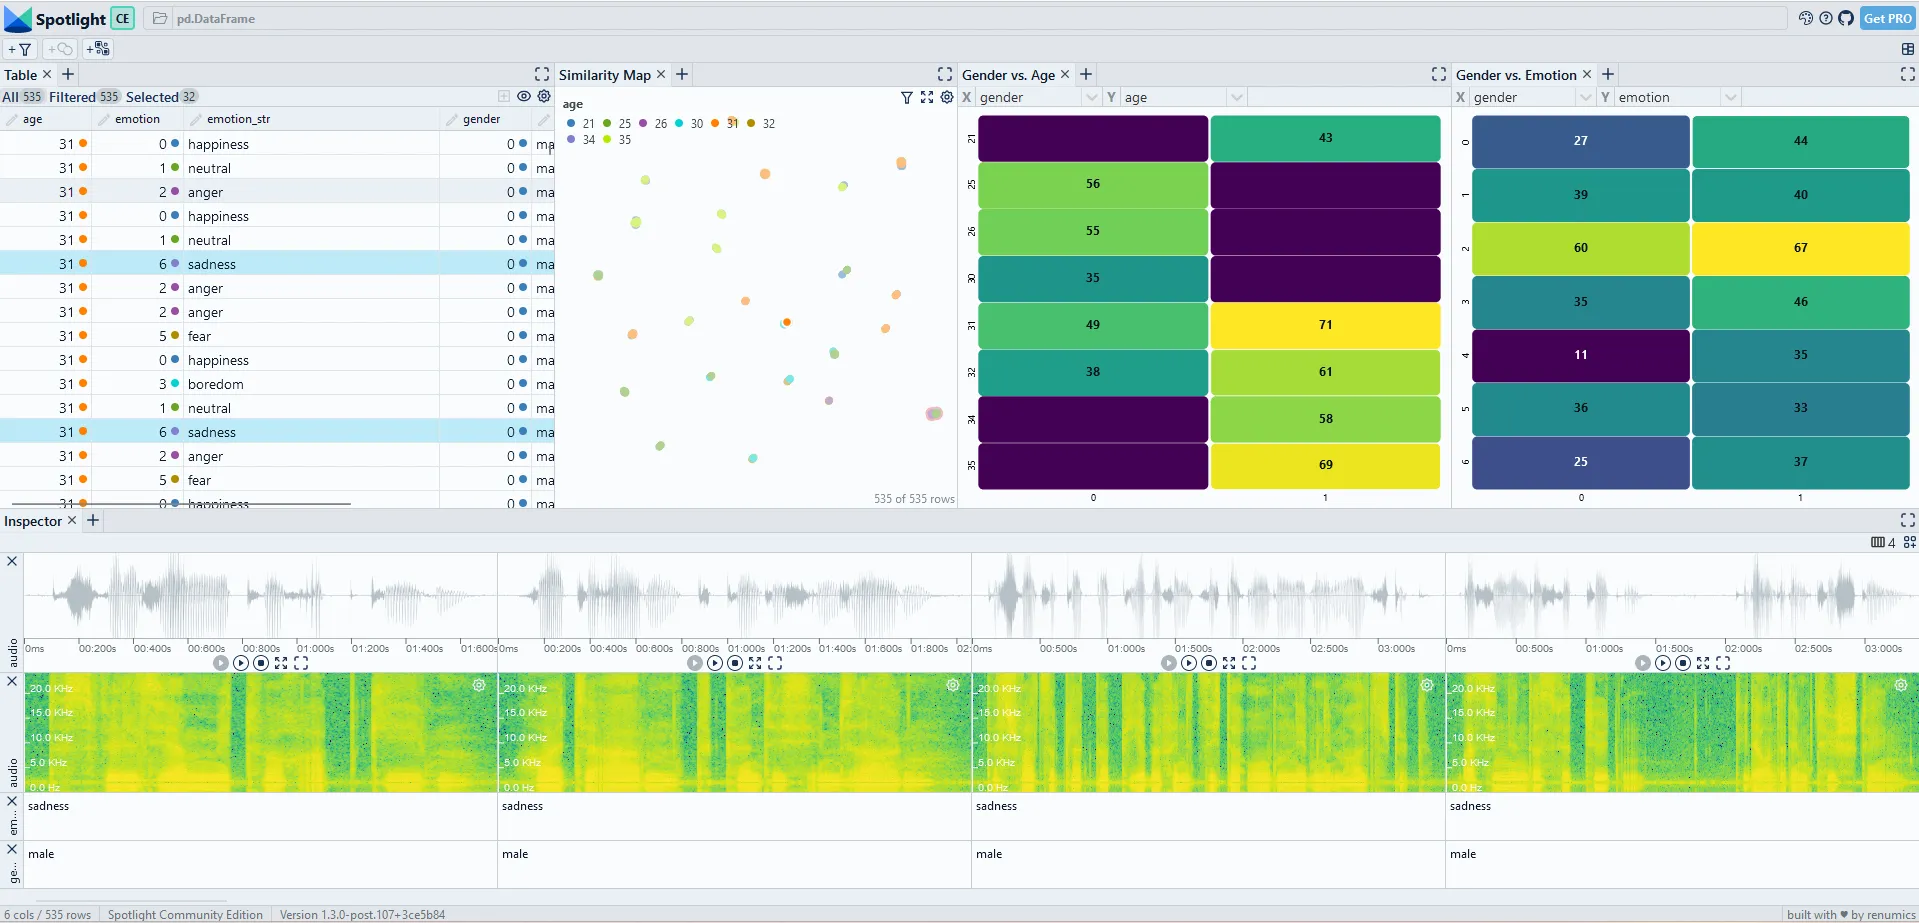
Task: Add a tab next to Inspector
Action: tap(93, 520)
